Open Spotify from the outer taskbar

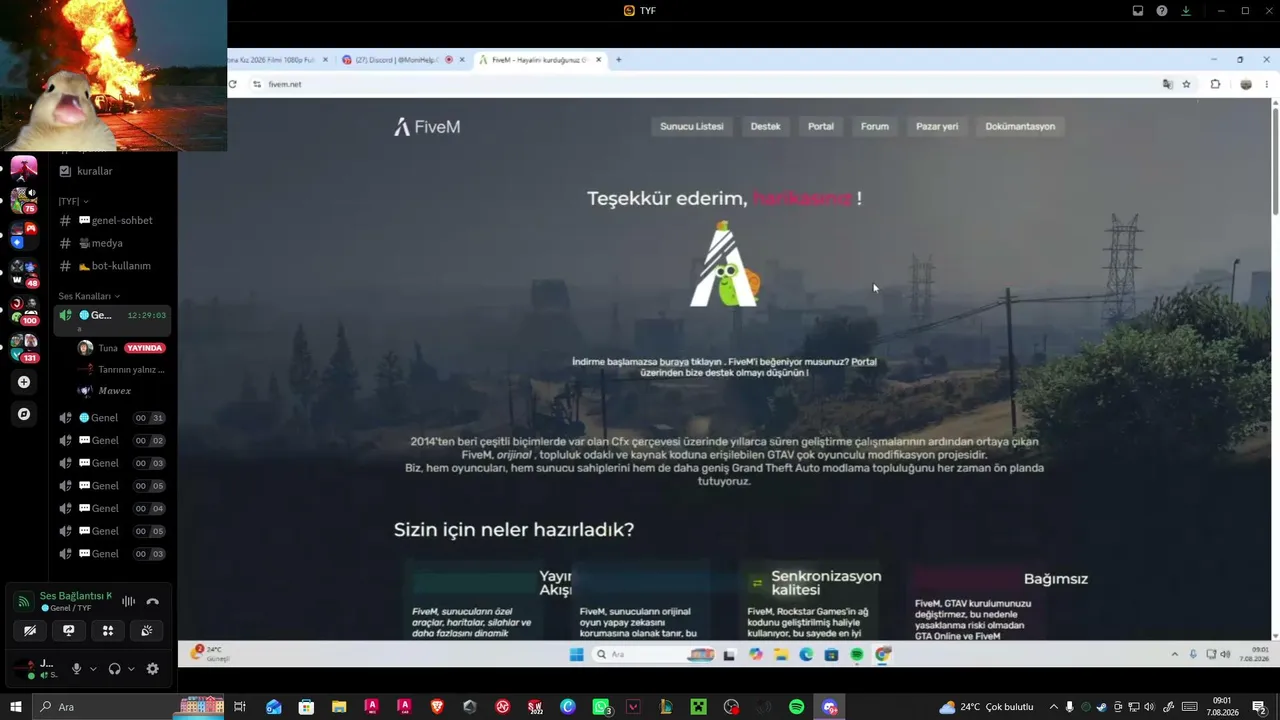797,707
